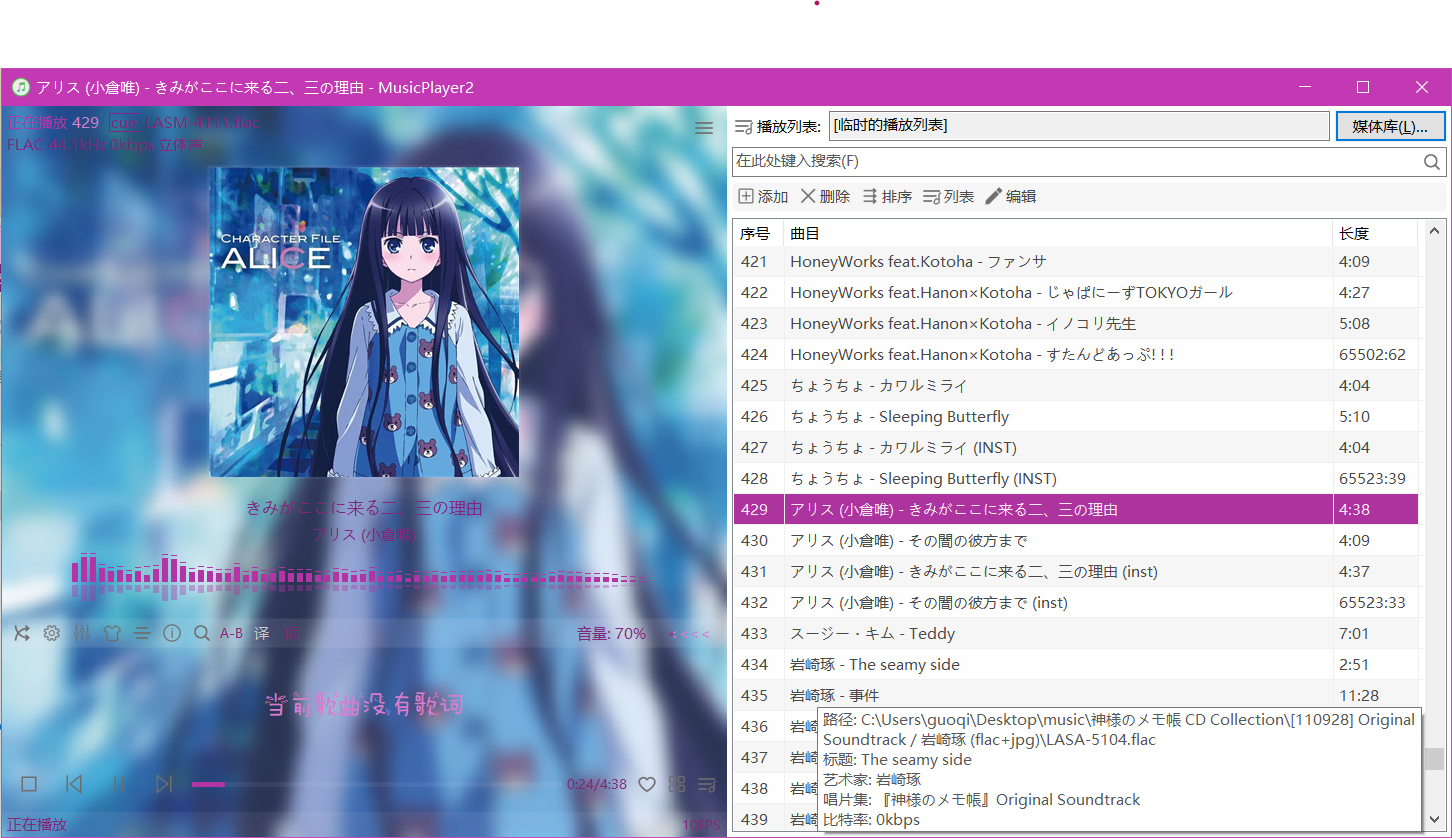Open the skin/theme T-shirt icon
This screenshot has width=1452, height=838.
pyautogui.click(x=112, y=633)
